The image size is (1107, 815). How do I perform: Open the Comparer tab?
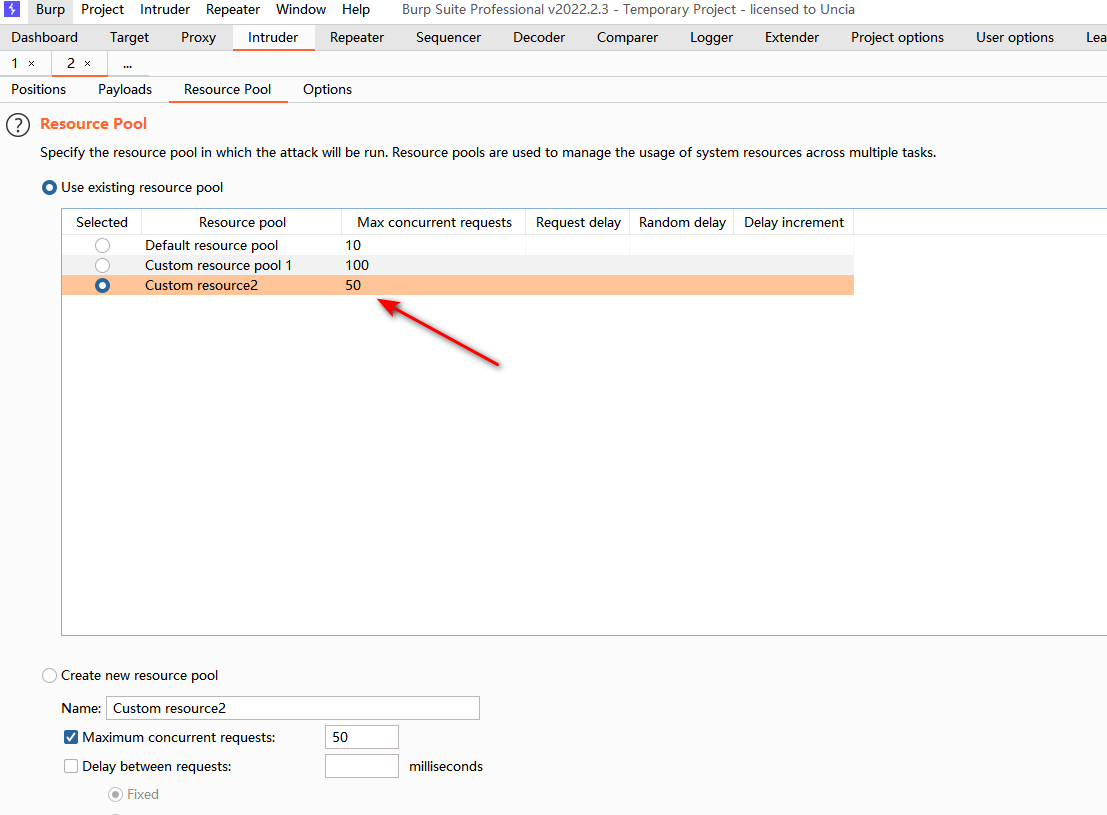coord(627,37)
